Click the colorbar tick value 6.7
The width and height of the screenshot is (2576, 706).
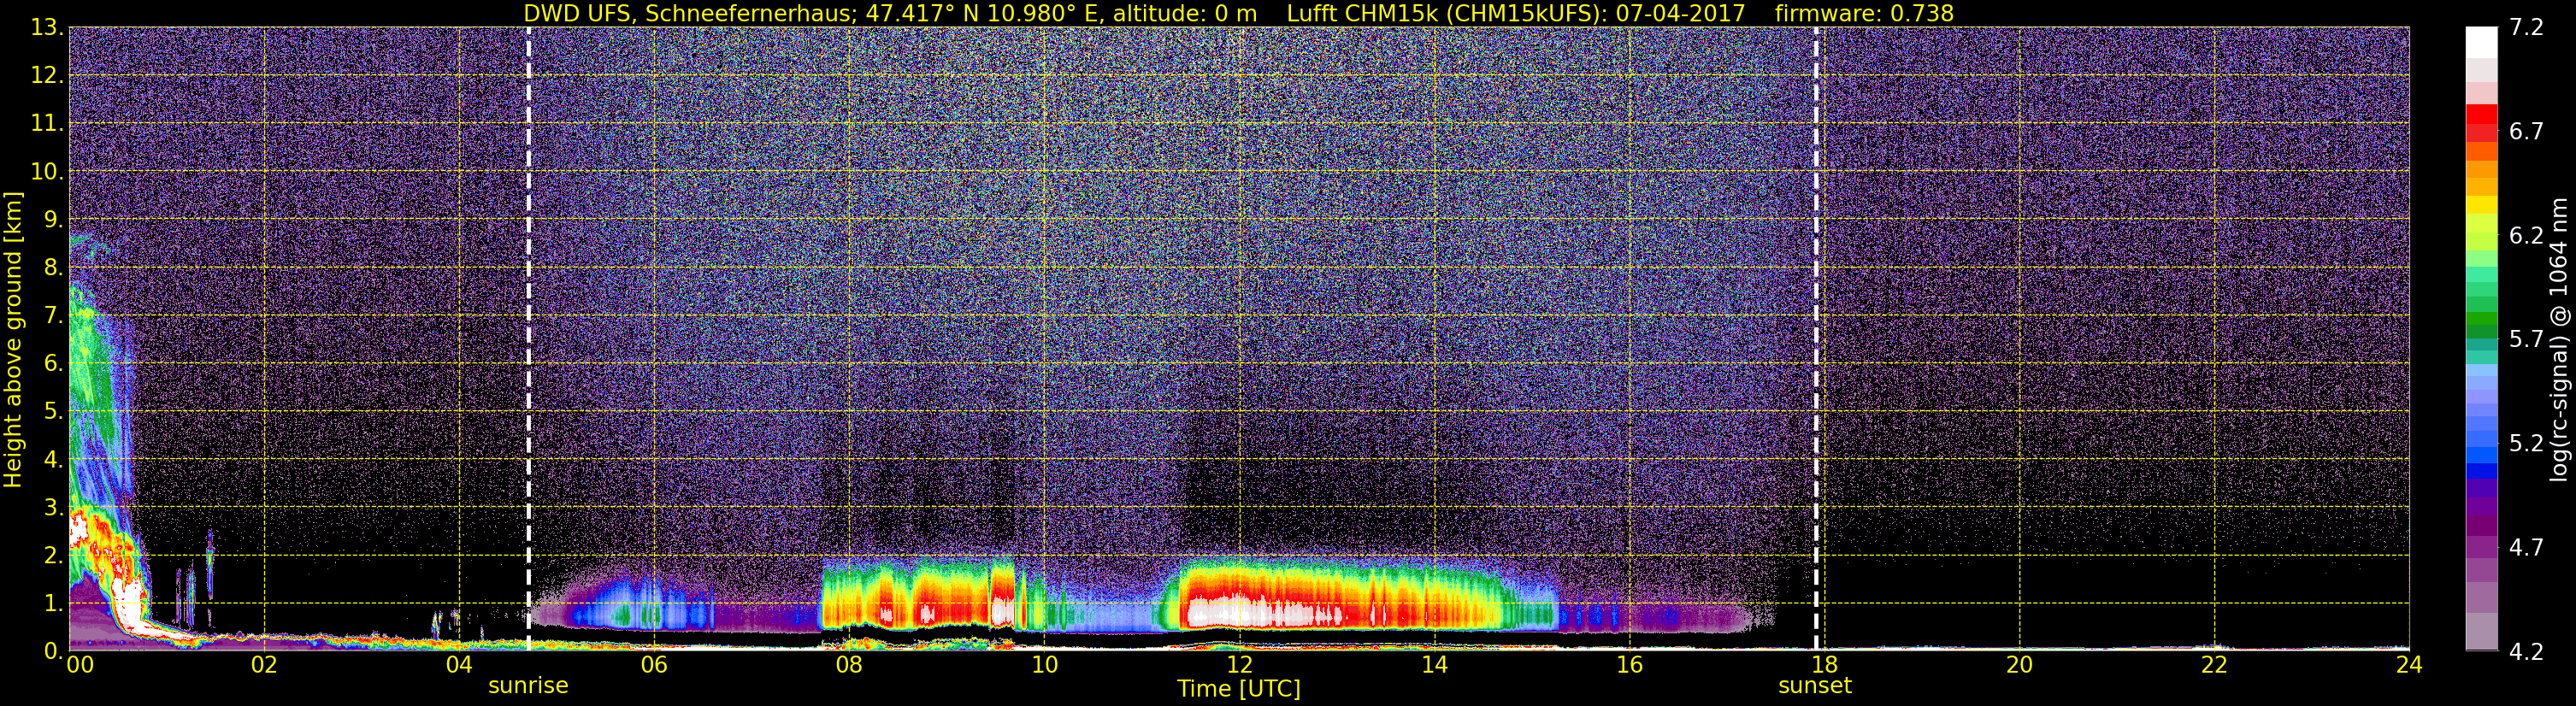click(2526, 131)
